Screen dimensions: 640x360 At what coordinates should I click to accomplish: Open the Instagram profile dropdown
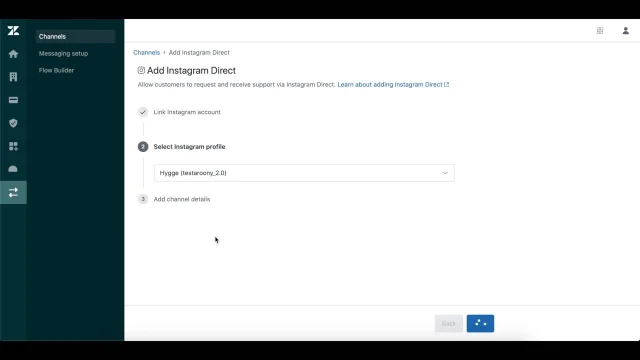pos(304,173)
